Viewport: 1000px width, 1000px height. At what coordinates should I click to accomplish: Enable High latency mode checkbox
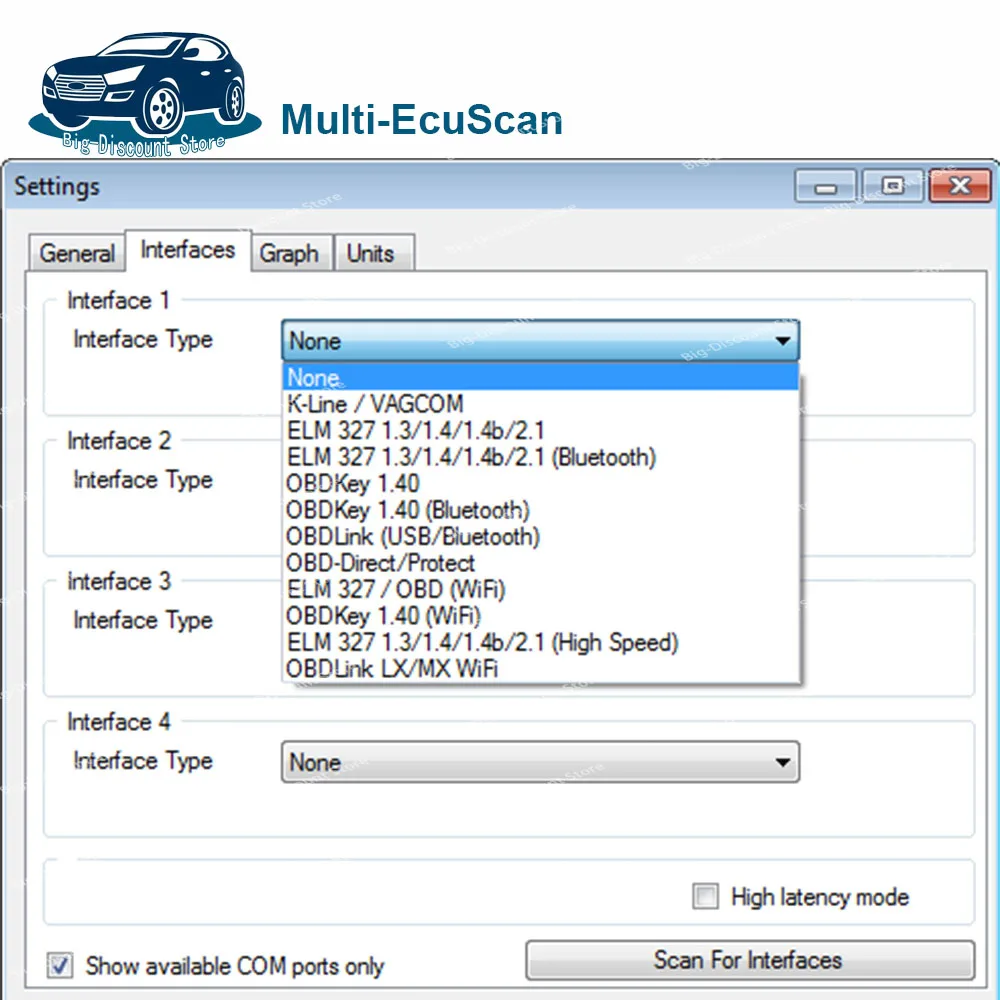[705, 896]
